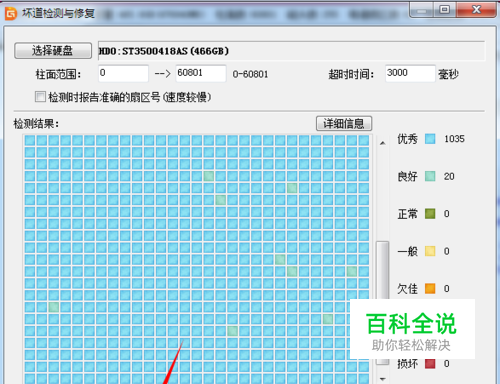Image resolution: width=500 pixels, height=384 pixels.
Task: Click the 一般 yellow color swatch
Action: 430,251
